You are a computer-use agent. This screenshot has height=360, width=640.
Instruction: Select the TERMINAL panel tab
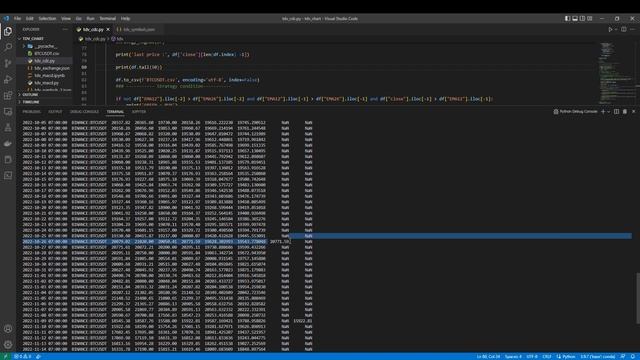(x=115, y=111)
